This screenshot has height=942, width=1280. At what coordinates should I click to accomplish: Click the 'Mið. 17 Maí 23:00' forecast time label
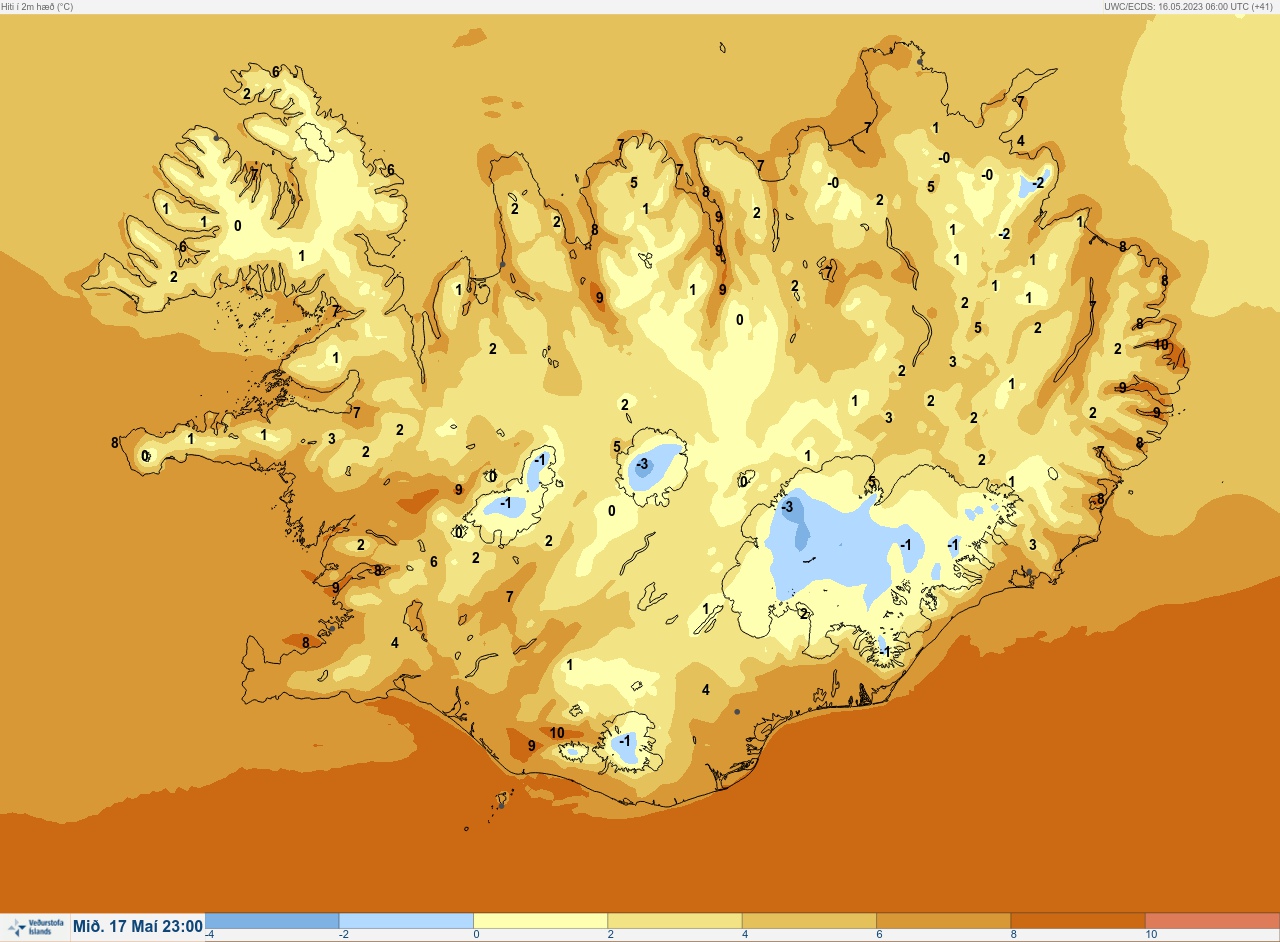(x=138, y=926)
